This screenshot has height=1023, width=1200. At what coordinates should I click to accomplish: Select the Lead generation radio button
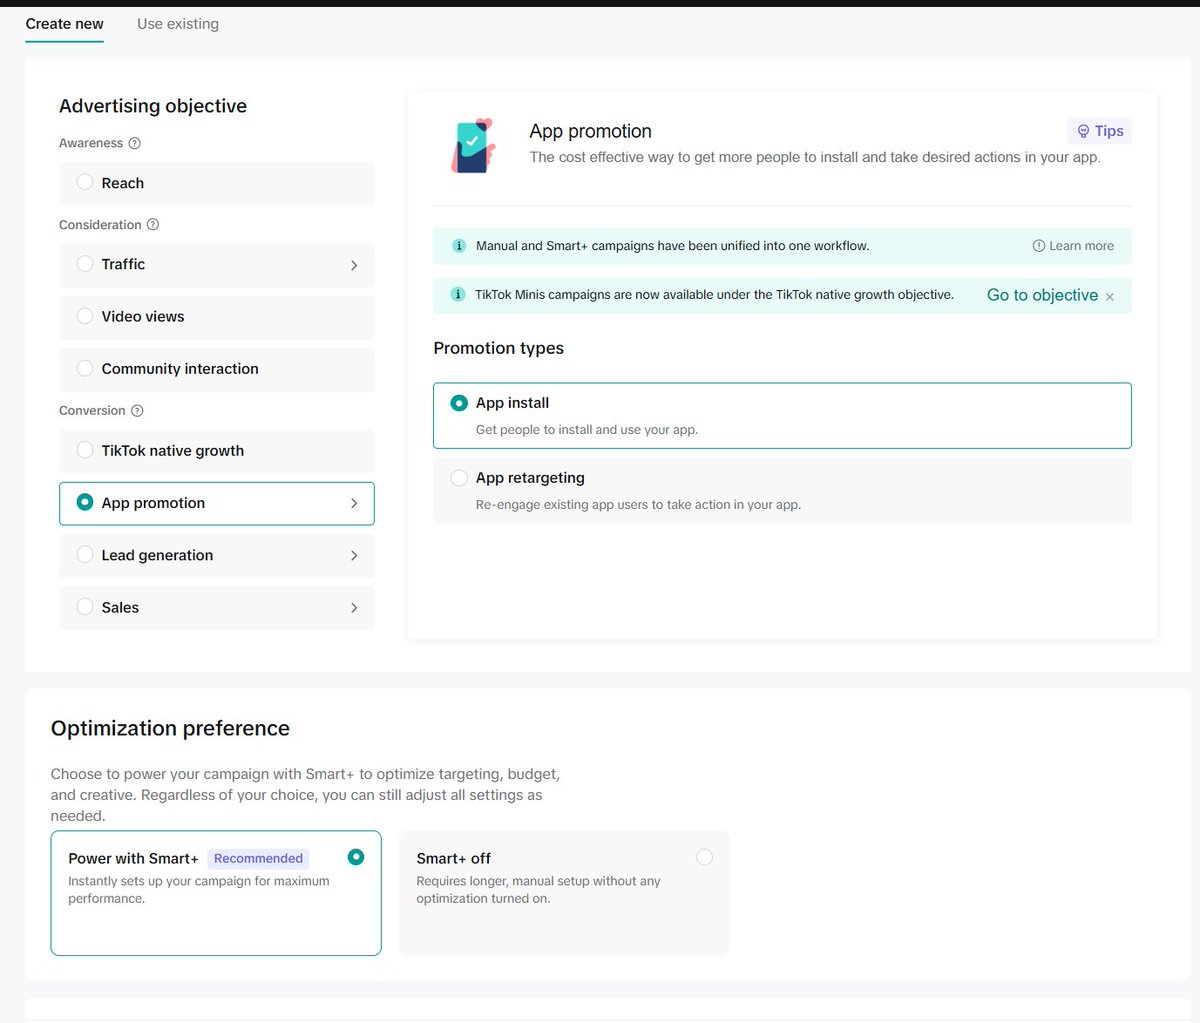point(85,555)
